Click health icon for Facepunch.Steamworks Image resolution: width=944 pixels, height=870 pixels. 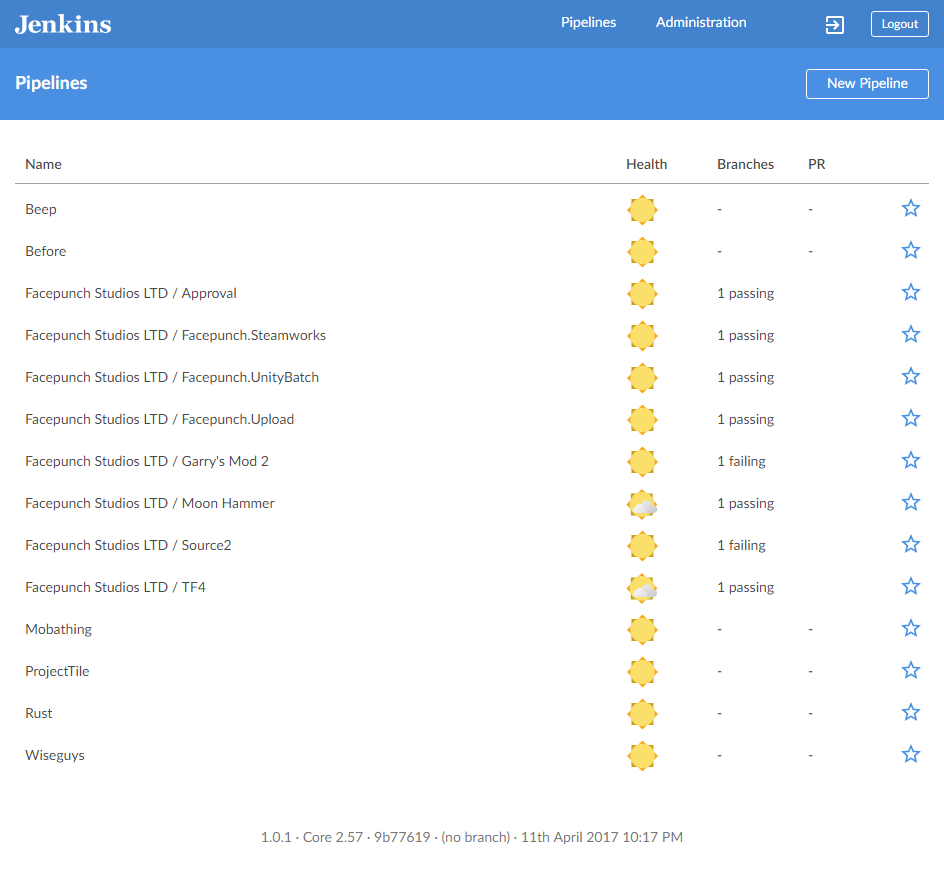coord(642,336)
